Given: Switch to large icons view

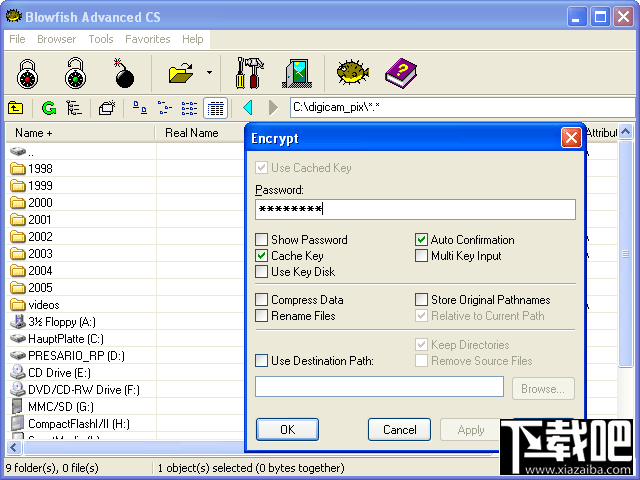Looking at the screenshot, I should [140, 108].
